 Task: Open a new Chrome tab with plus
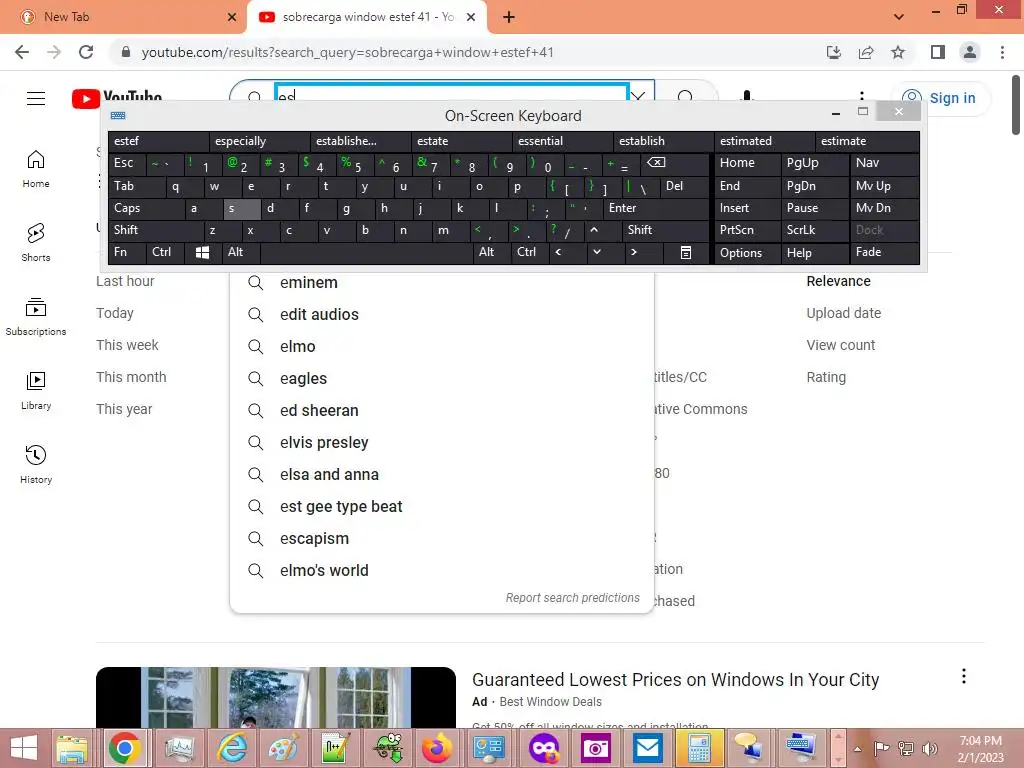coord(509,18)
